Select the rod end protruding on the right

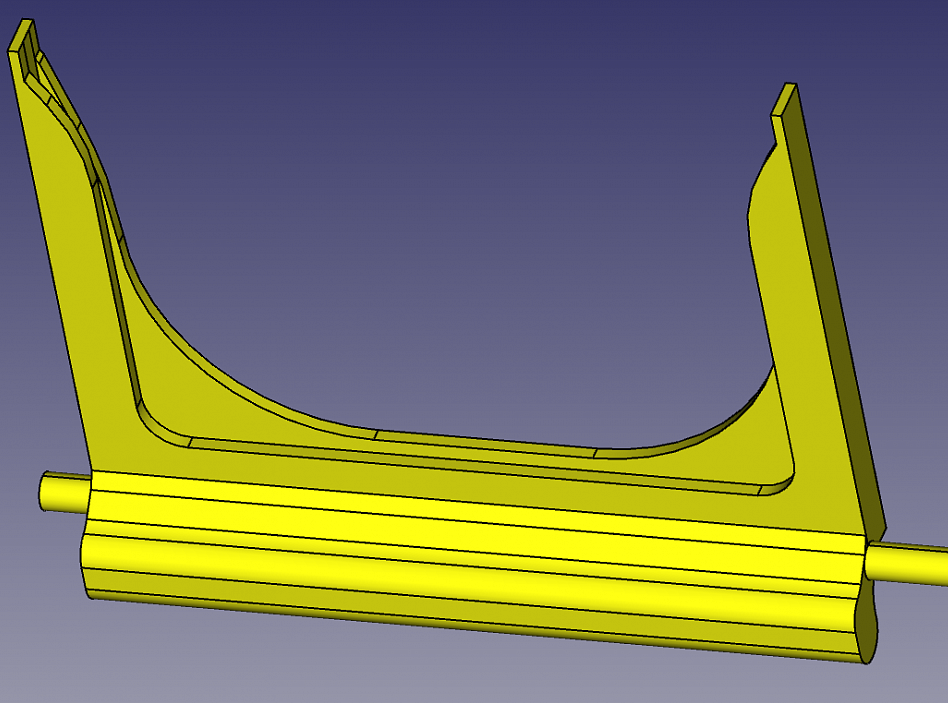pos(906,563)
